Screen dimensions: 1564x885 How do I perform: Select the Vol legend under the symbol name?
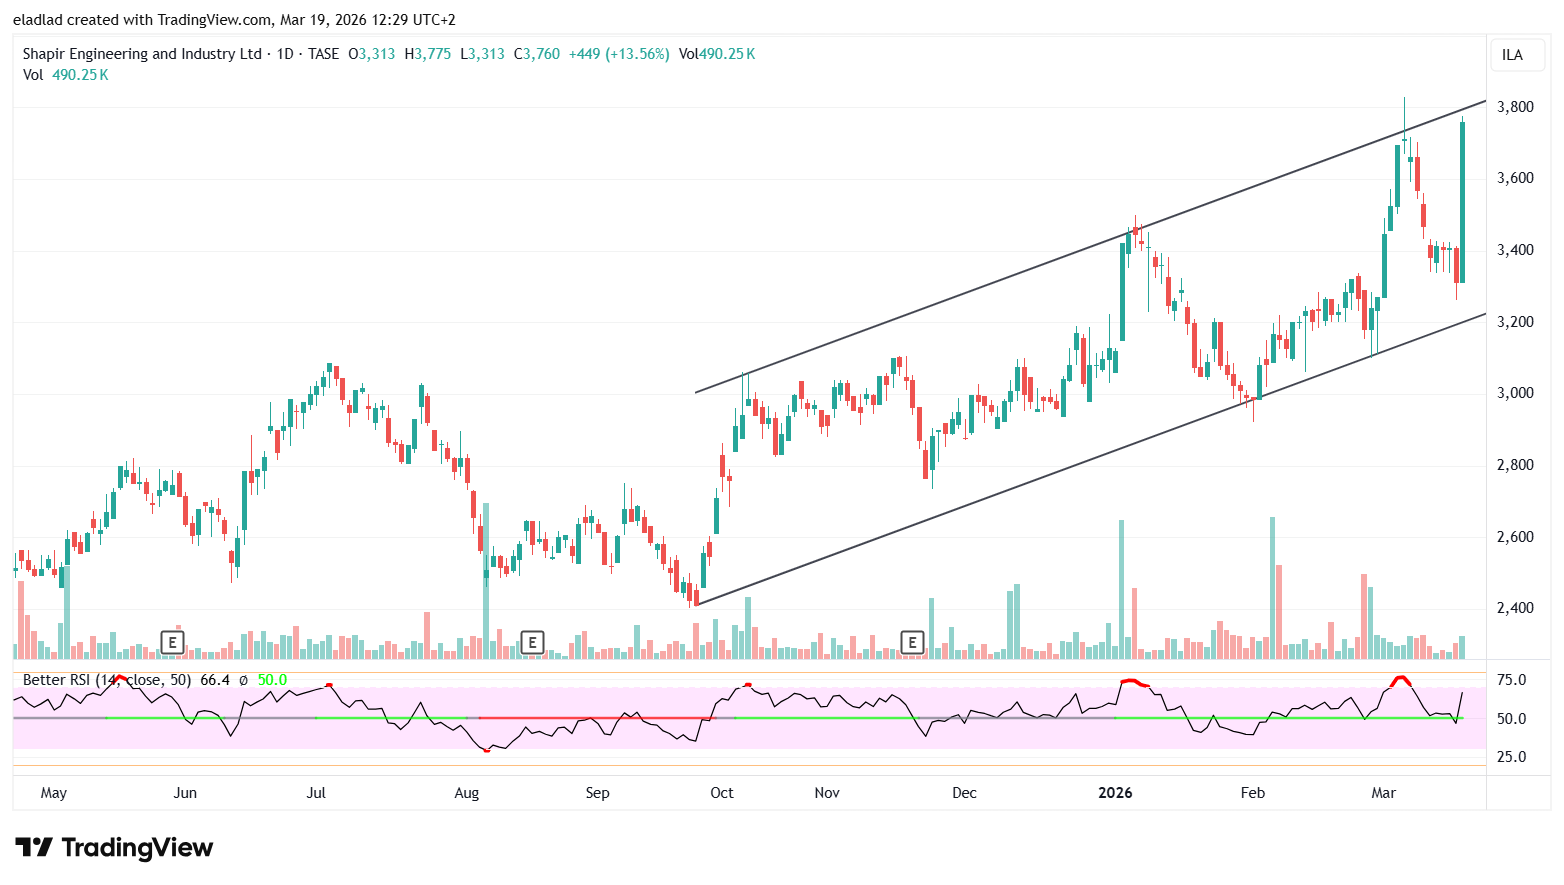click(66, 75)
